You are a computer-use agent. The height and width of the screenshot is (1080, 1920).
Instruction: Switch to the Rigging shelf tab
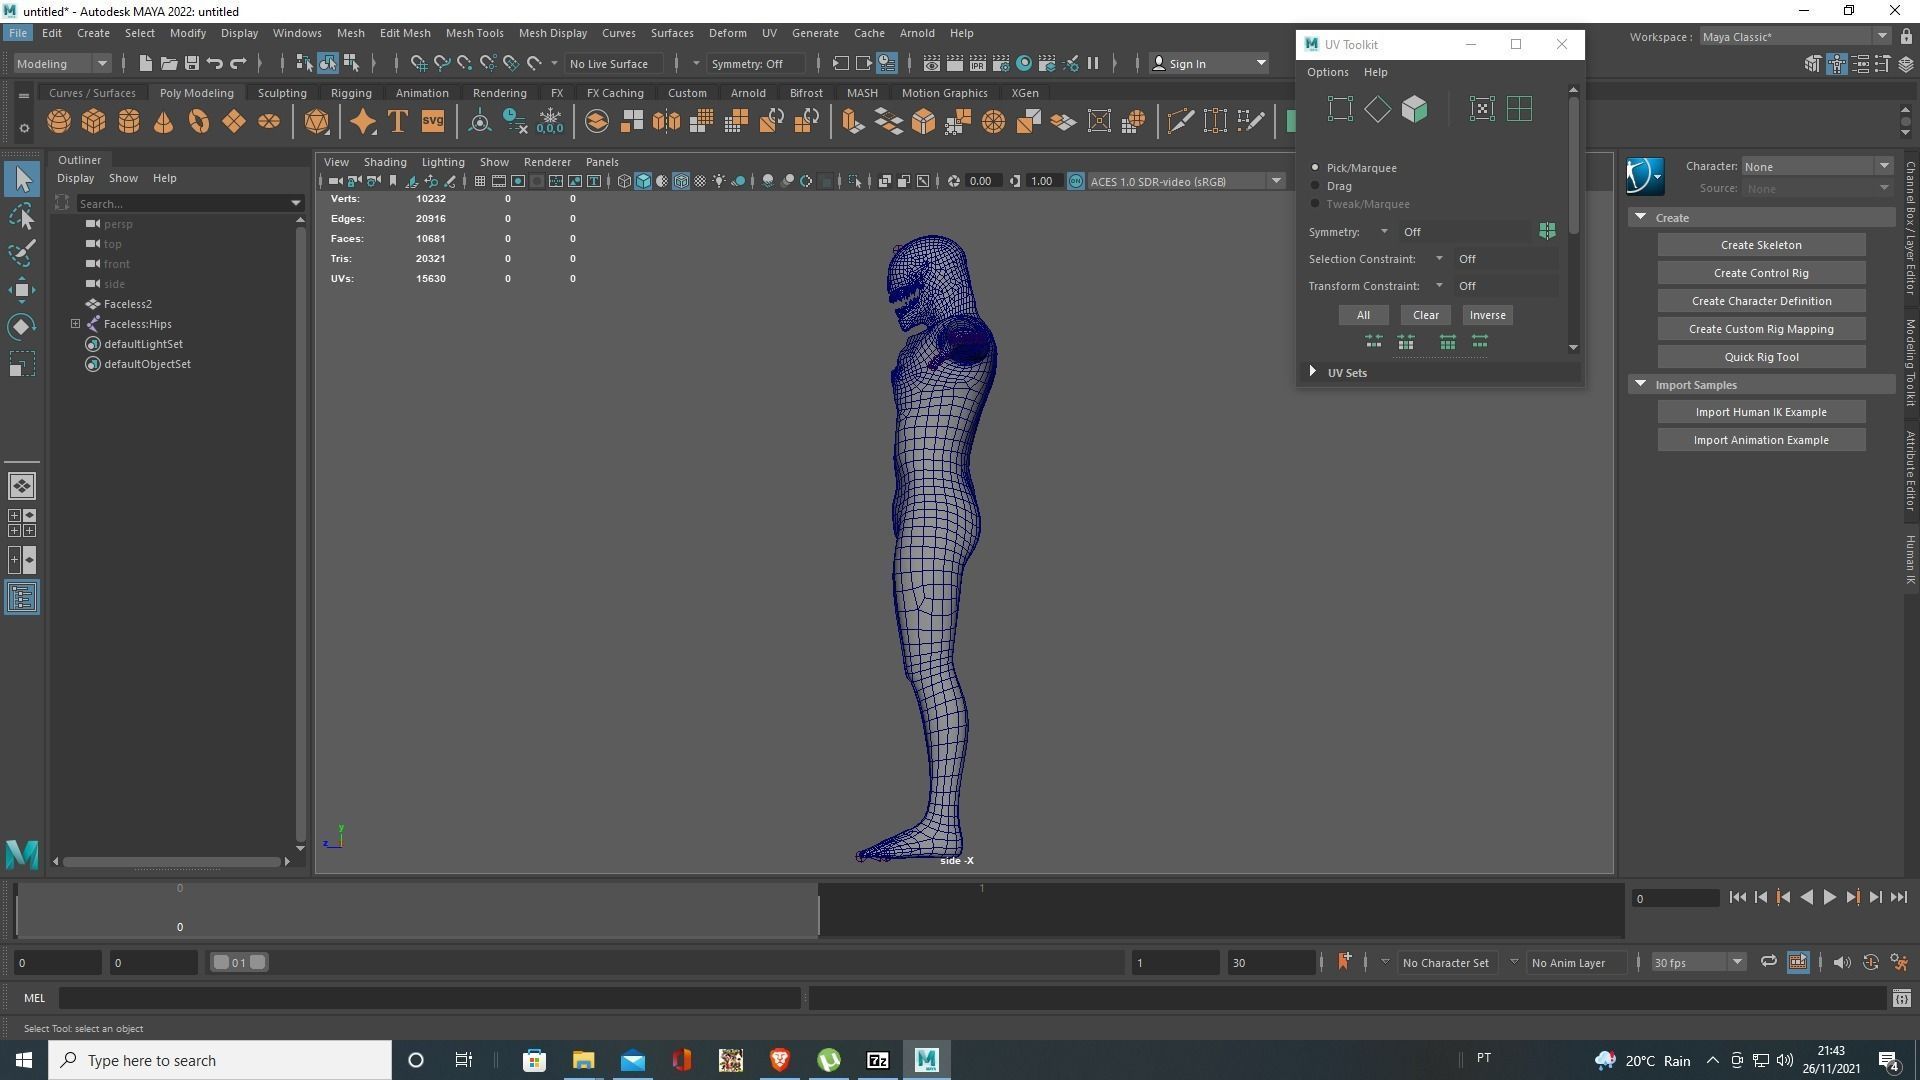[351, 93]
